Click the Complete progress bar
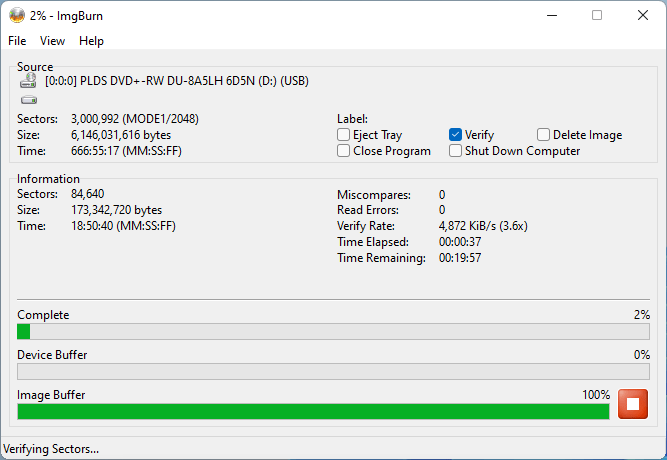This screenshot has width=667, height=460. click(333, 331)
